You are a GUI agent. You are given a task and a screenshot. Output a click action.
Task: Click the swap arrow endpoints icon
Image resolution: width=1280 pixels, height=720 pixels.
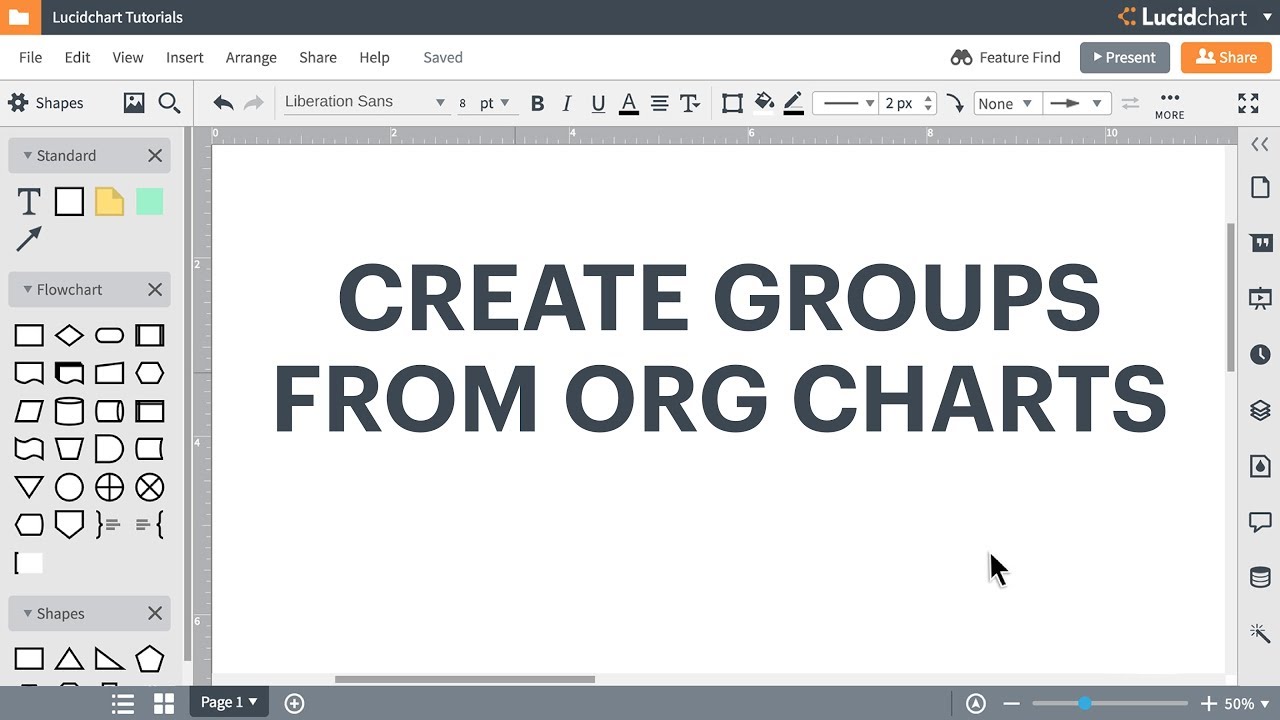[1130, 103]
